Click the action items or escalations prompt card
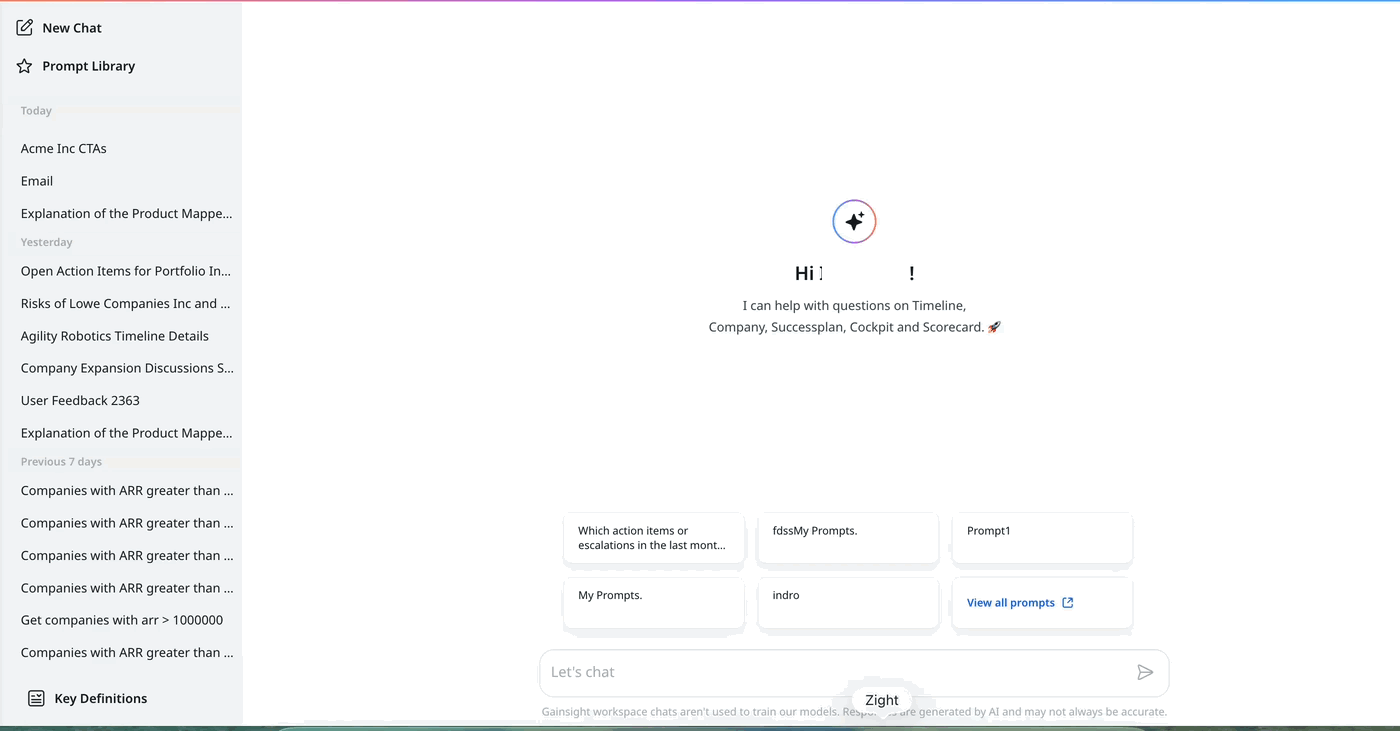This screenshot has height=731, width=1400. pos(653,538)
